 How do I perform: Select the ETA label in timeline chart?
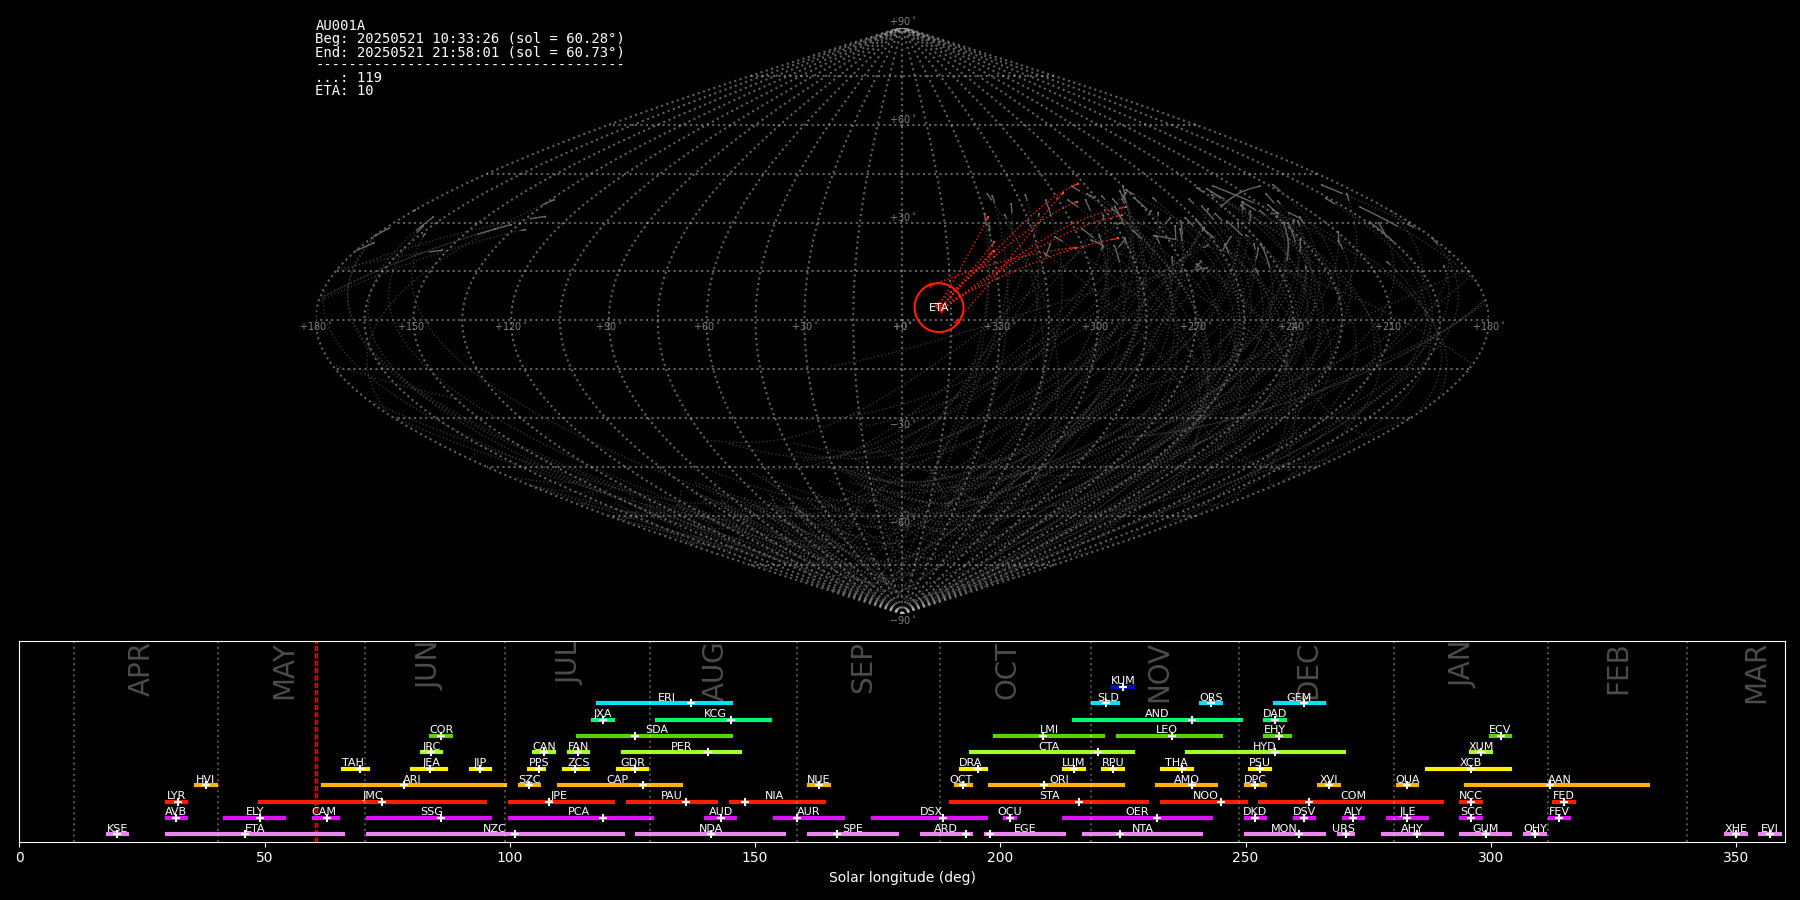pos(255,829)
